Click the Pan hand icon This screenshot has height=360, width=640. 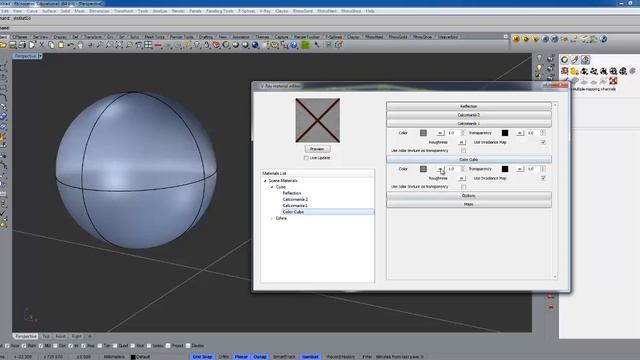[80, 45]
